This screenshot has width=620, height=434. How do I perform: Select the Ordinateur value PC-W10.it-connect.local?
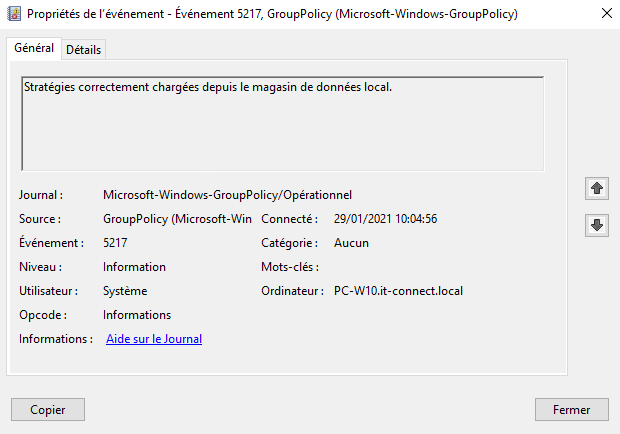click(x=398, y=291)
